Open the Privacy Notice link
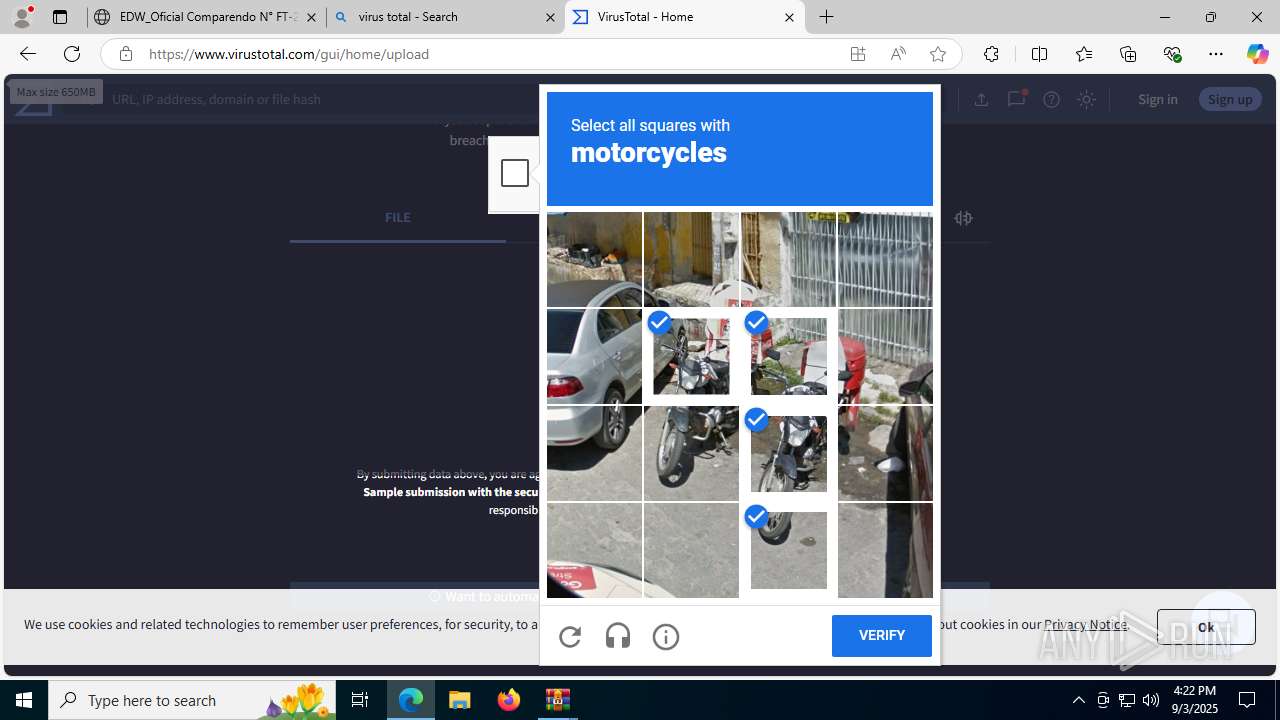The image size is (1280, 720). click(x=1086, y=624)
